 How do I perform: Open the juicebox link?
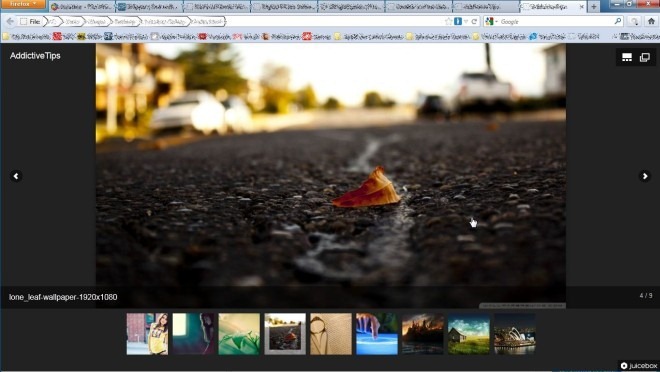pyautogui.click(x=639, y=365)
